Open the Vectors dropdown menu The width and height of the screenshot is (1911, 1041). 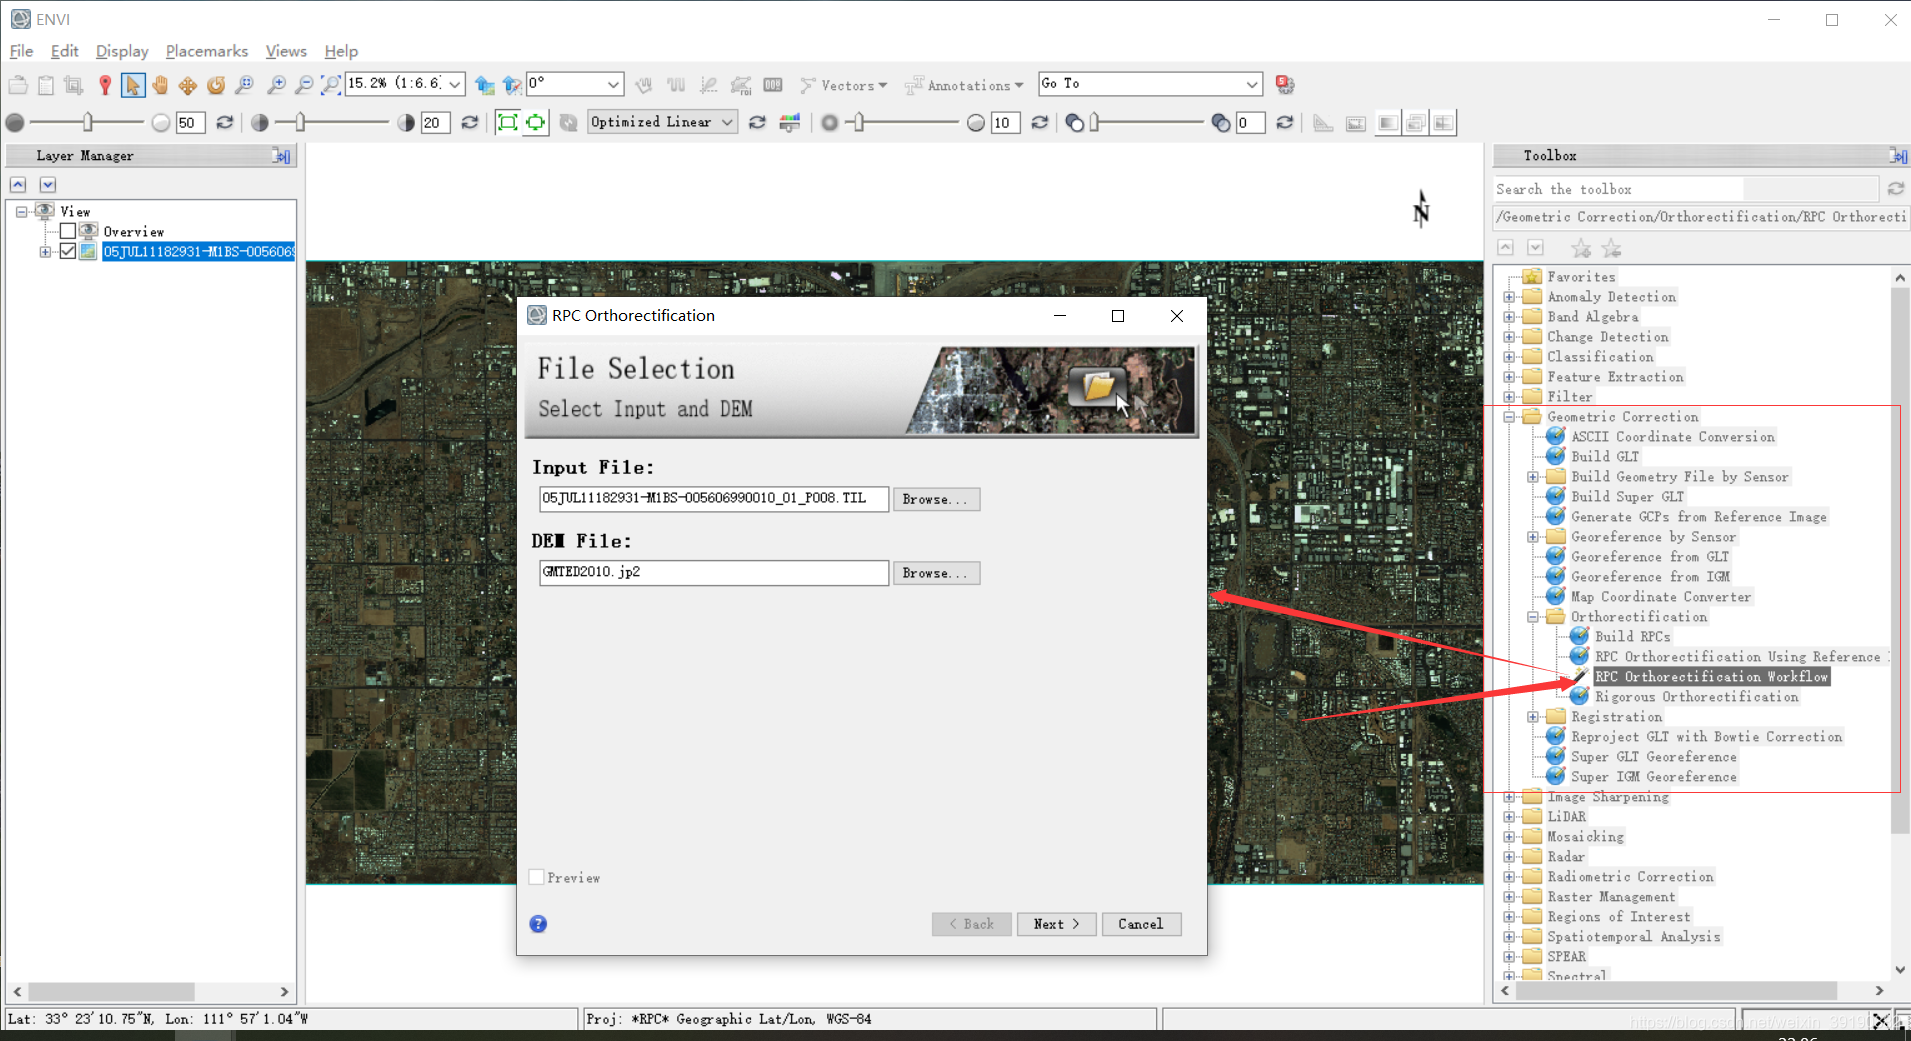pyautogui.click(x=844, y=85)
